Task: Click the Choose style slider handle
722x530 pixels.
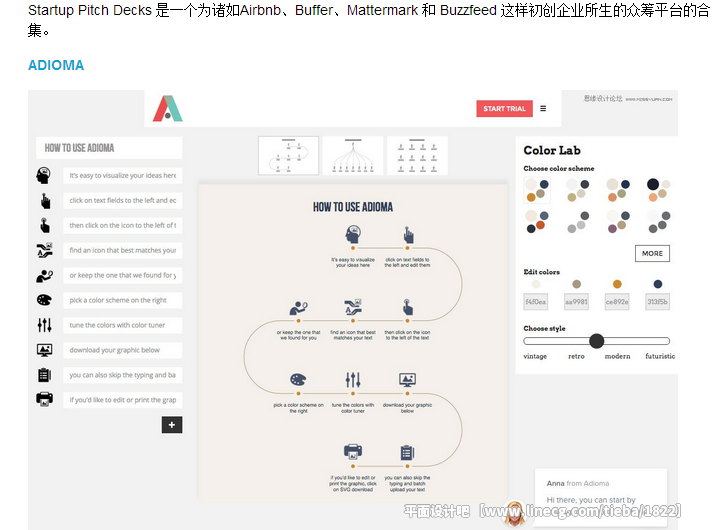Action: (x=597, y=341)
